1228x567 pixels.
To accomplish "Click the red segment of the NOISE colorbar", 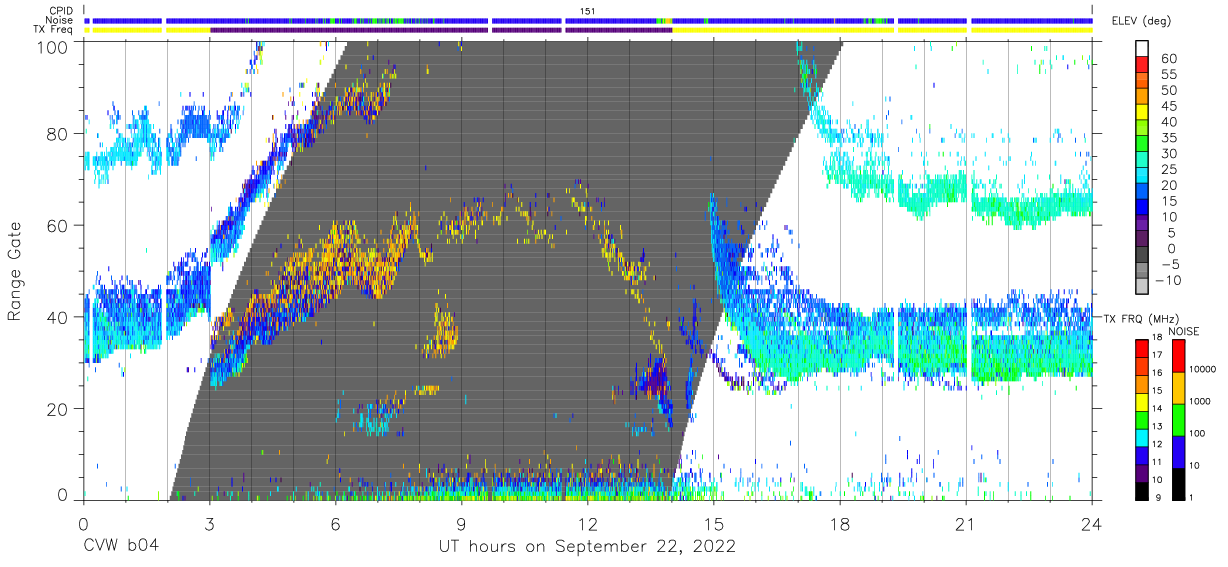I will coord(1178,356).
